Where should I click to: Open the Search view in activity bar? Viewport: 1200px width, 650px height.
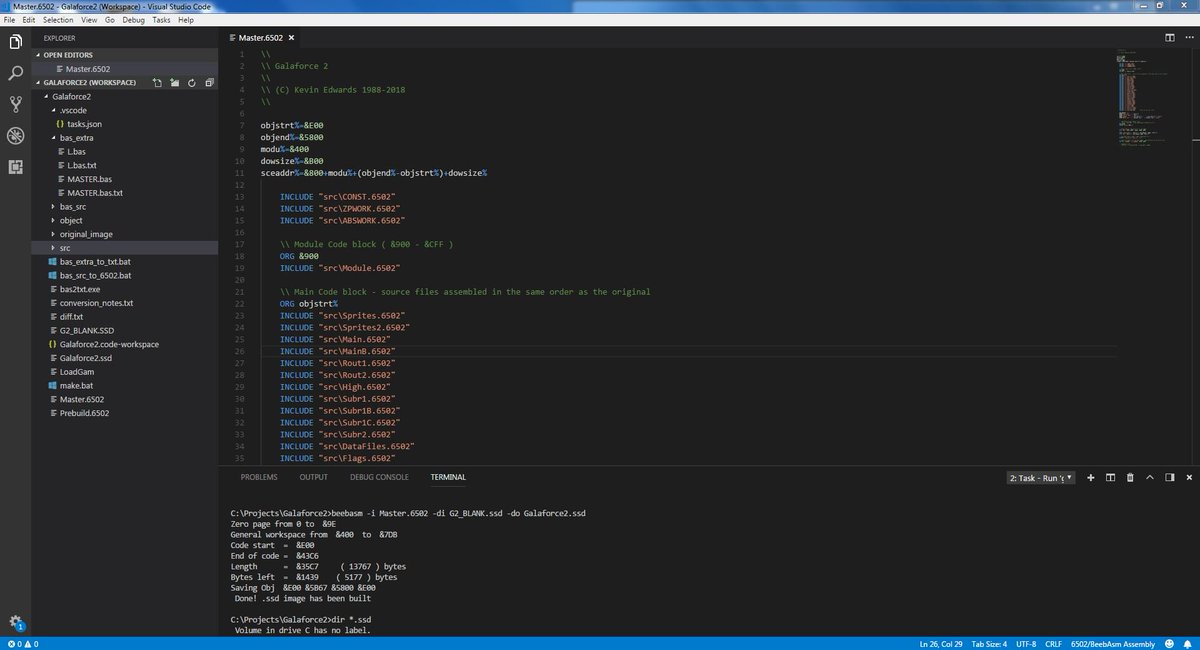pos(15,73)
